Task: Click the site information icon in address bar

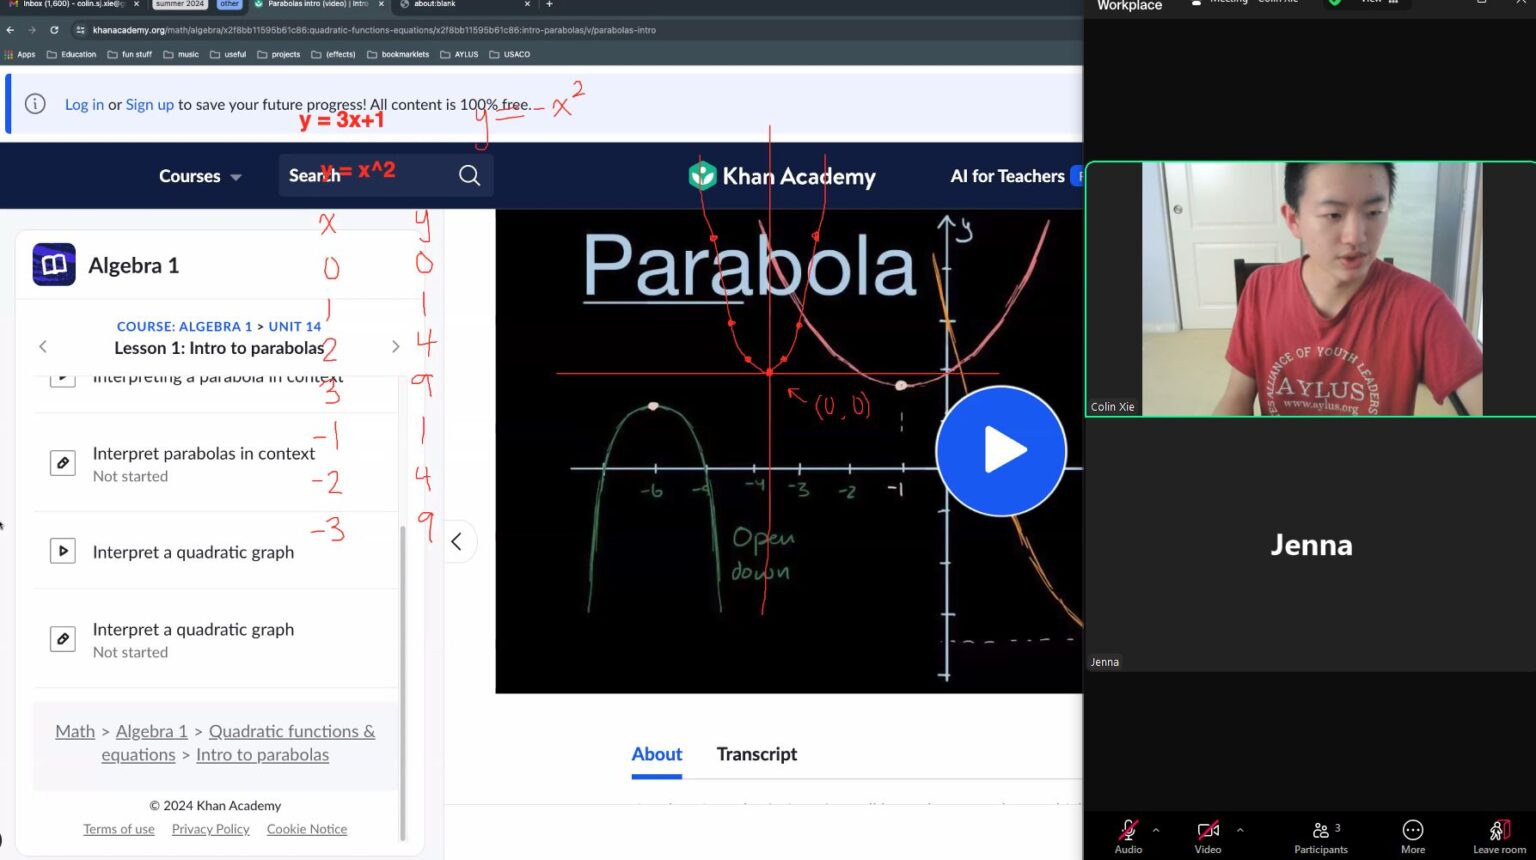Action: pyautogui.click(x=81, y=30)
